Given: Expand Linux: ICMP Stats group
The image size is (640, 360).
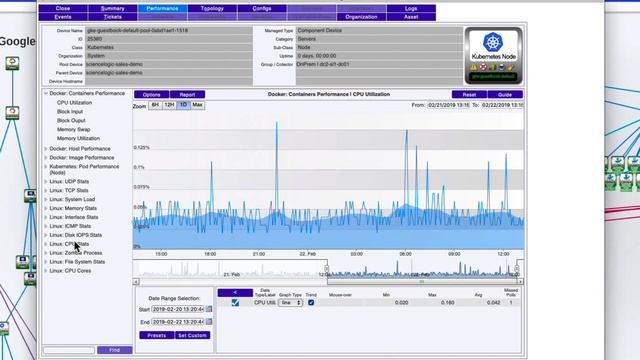Looking at the screenshot, I should click(x=46, y=226).
